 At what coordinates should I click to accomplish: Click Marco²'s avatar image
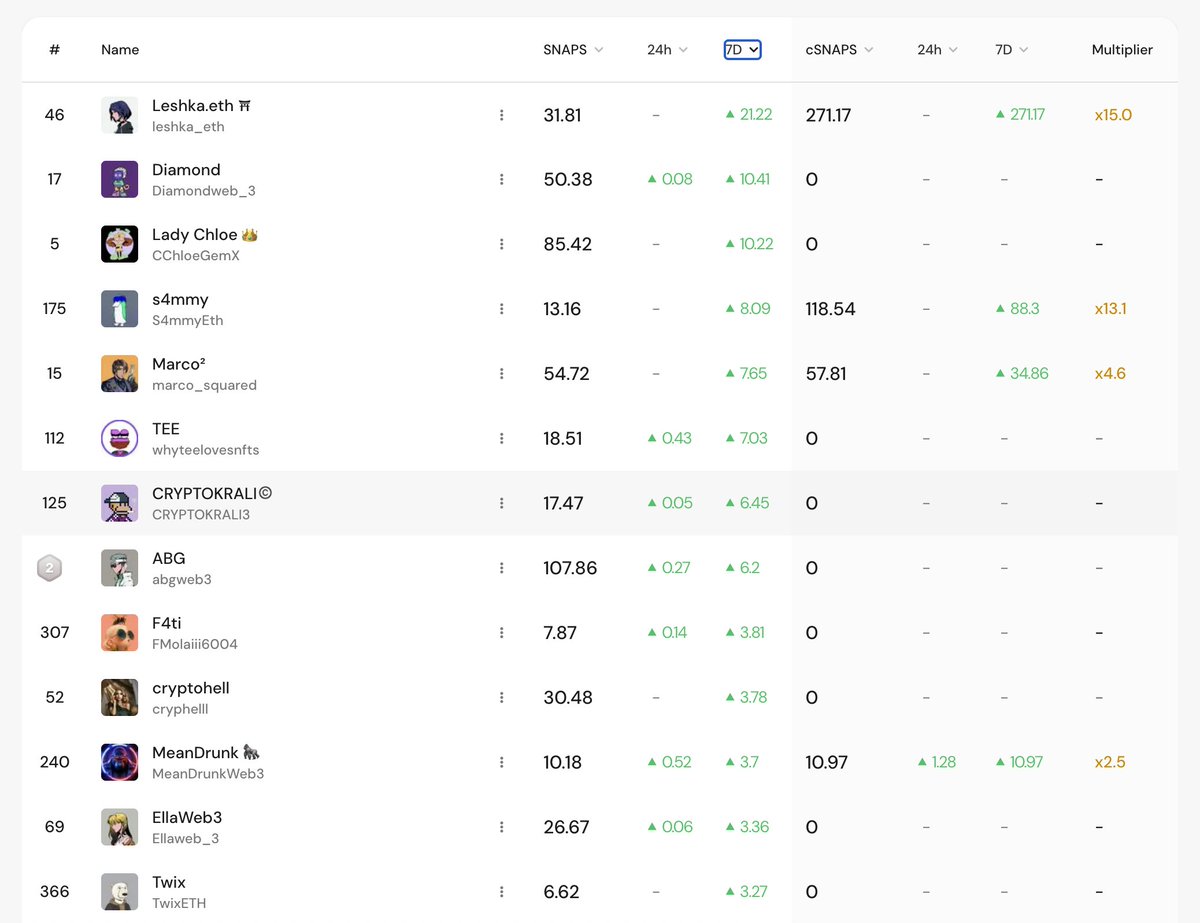[120, 373]
